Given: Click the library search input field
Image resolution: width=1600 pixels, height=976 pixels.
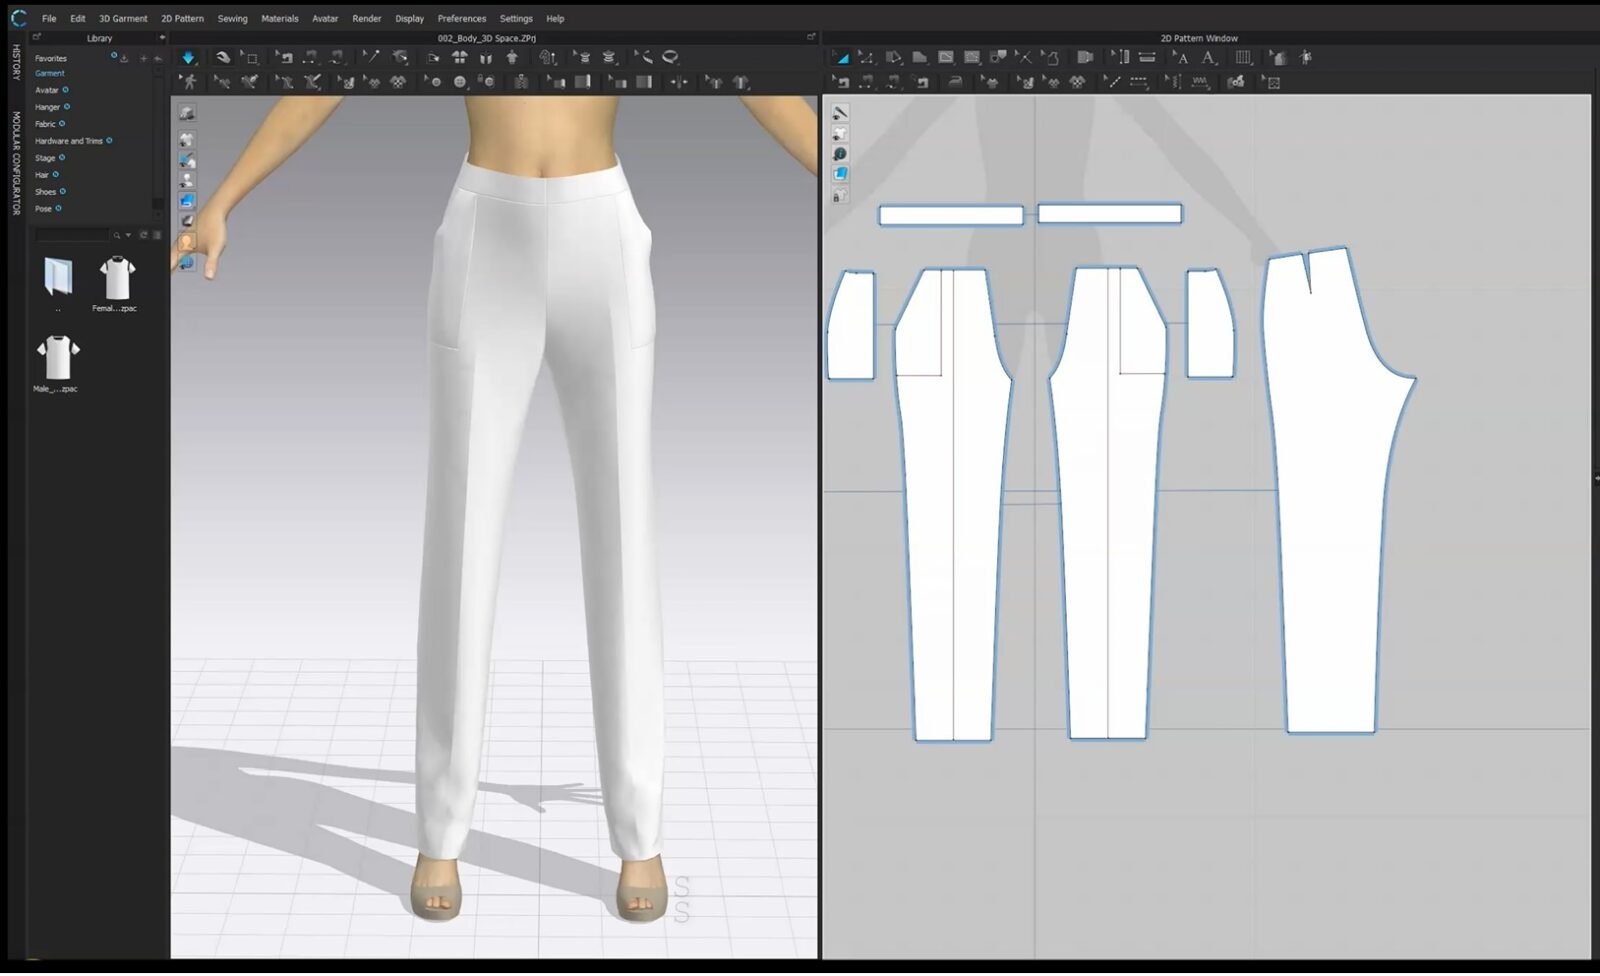Looking at the screenshot, I should [71, 235].
